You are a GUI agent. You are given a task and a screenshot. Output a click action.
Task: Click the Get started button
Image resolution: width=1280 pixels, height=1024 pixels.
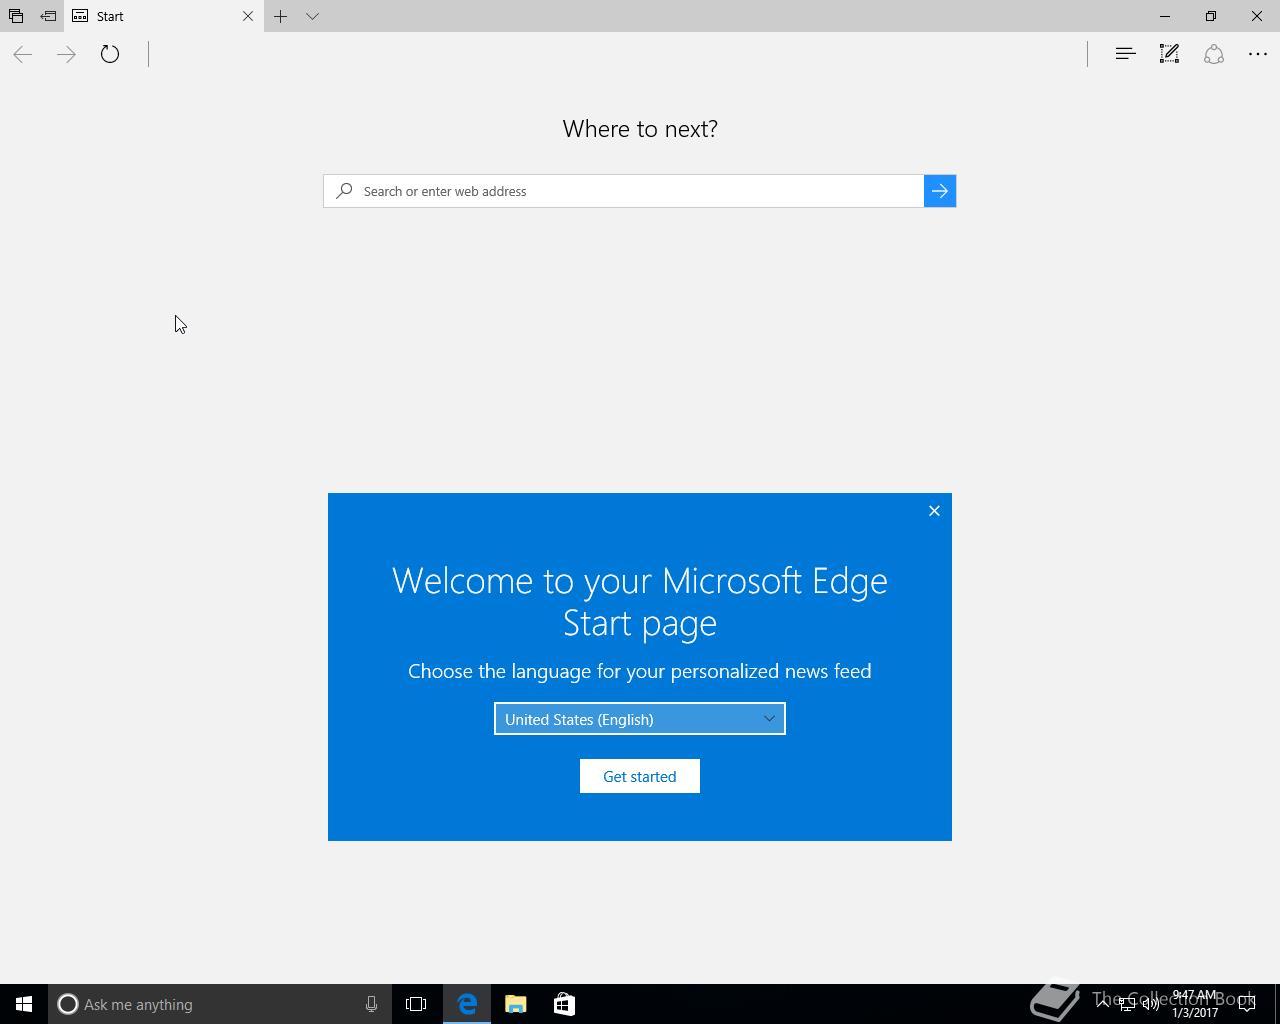pyautogui.click(x=640, y=776)
